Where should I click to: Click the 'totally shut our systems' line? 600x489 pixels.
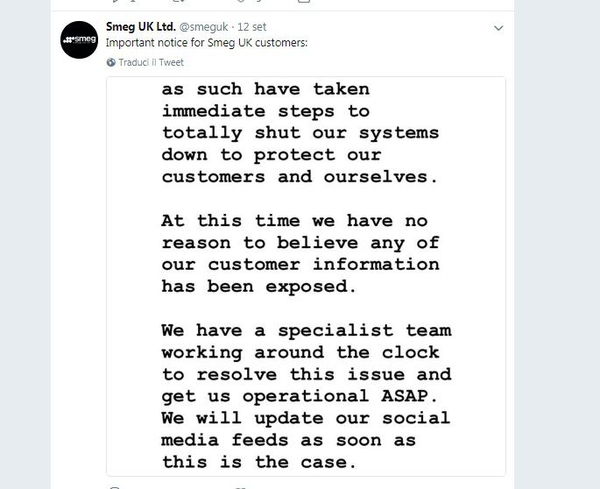271,132
